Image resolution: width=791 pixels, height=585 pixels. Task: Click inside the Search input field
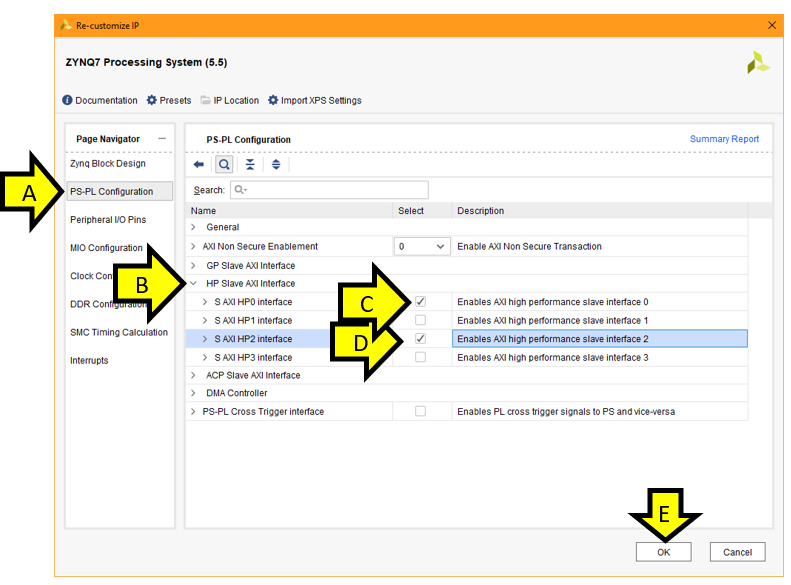(x=329, y=190)
